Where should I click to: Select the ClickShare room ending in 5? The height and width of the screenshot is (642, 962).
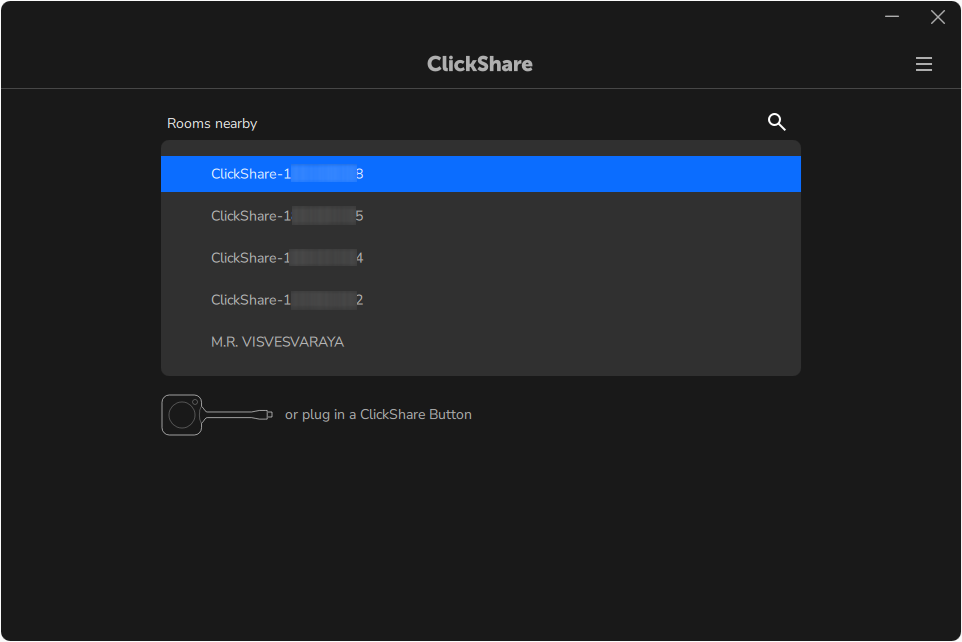point(480,216)
